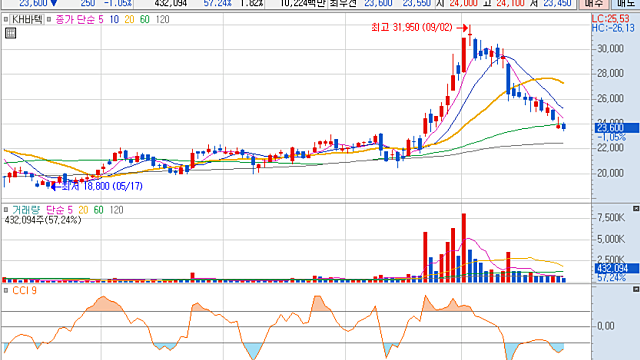Click the blue 23,600 current price tag on axis
The width and height of the screenshot is (640, 360).
pos(616,128)
